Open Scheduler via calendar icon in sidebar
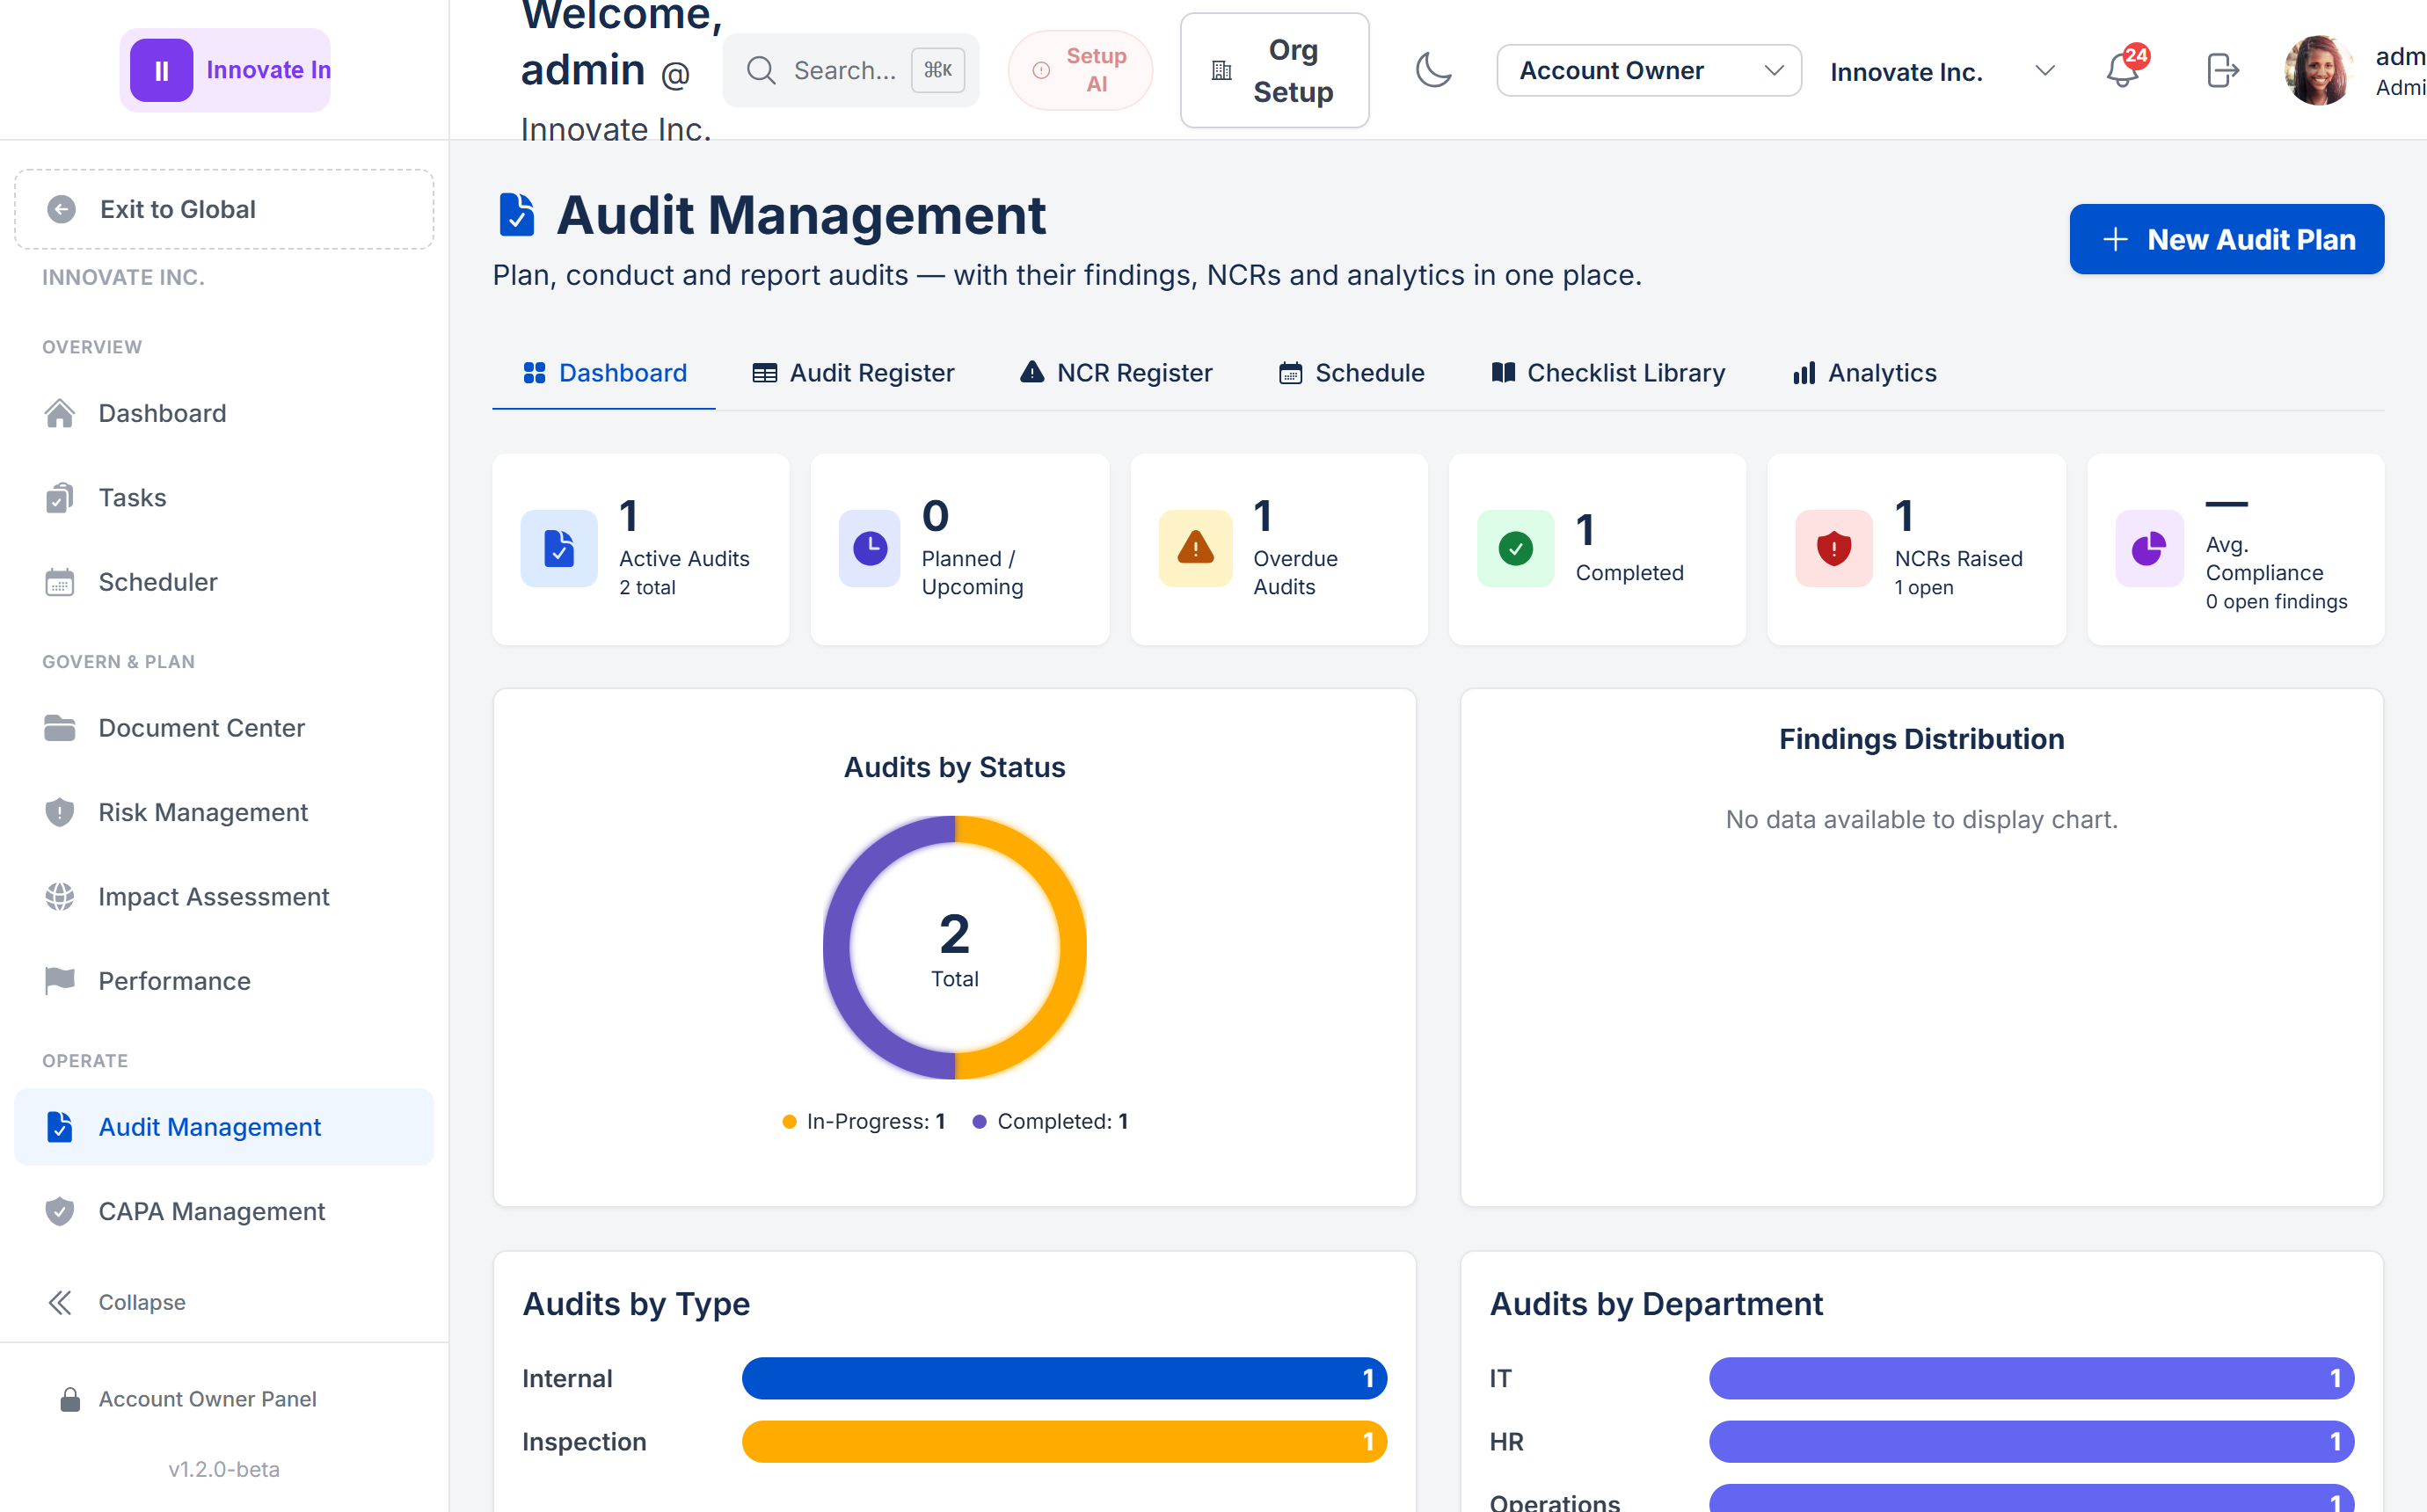Viewport: 2427px width, 1512px height. click(60, 582)
